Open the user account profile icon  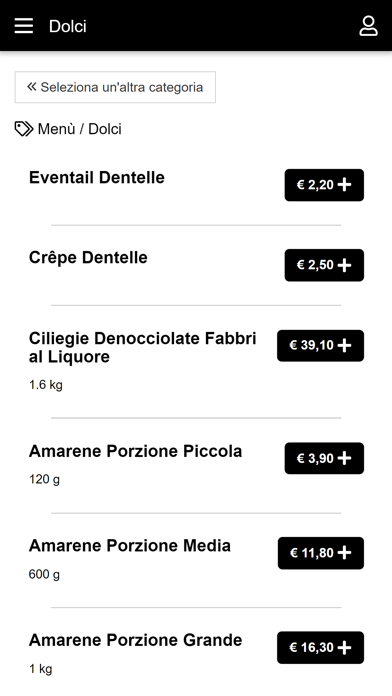point(368,26)
